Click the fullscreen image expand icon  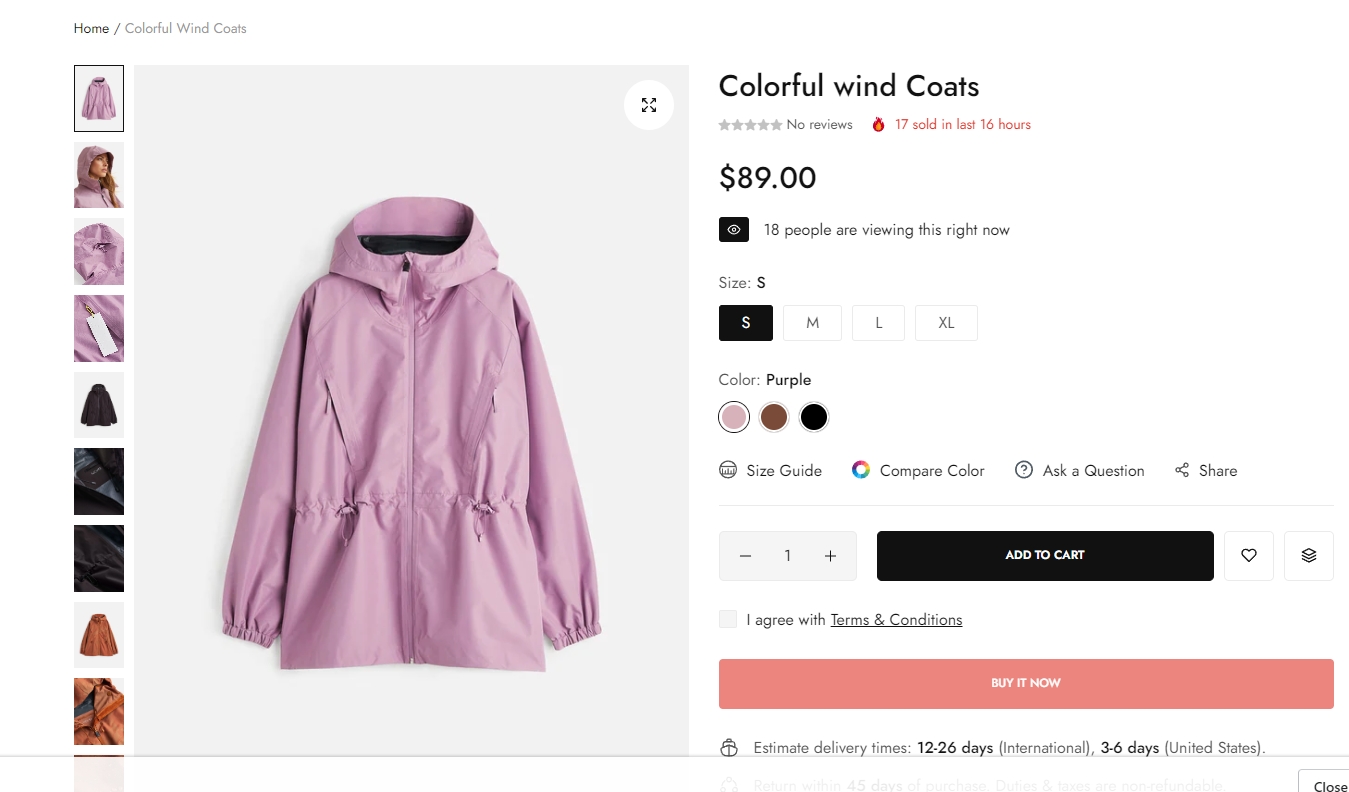pyautogui.click(x=649, y=105)
